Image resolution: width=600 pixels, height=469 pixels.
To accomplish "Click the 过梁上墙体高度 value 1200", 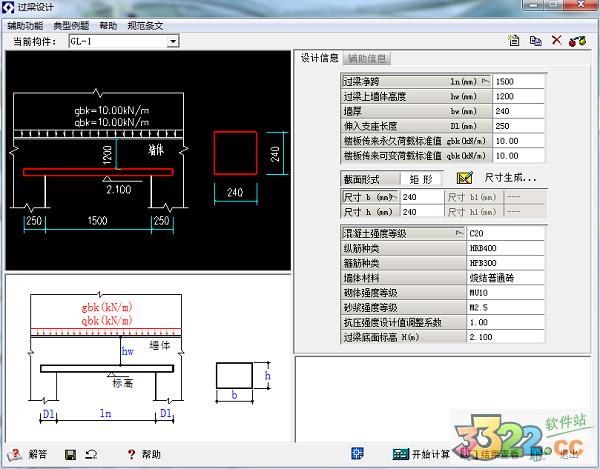I will click(518, 96).
